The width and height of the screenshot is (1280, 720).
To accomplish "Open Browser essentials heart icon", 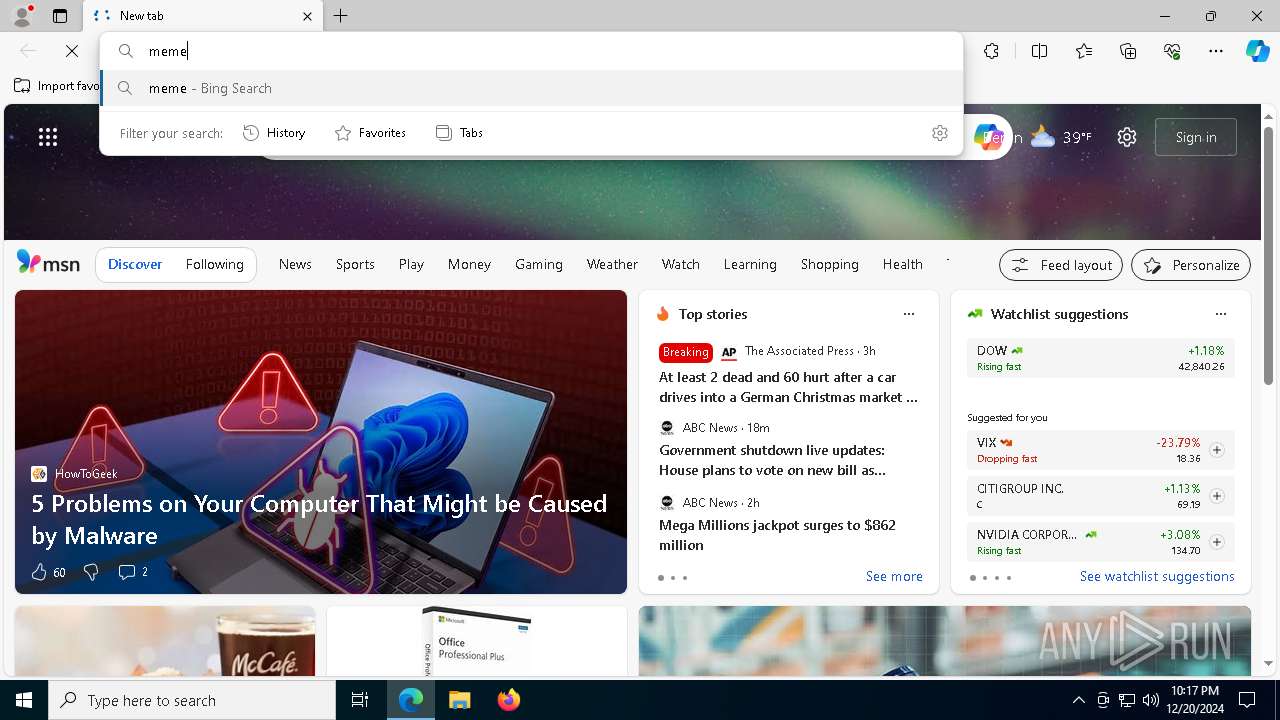I will tap(1172, 51).
